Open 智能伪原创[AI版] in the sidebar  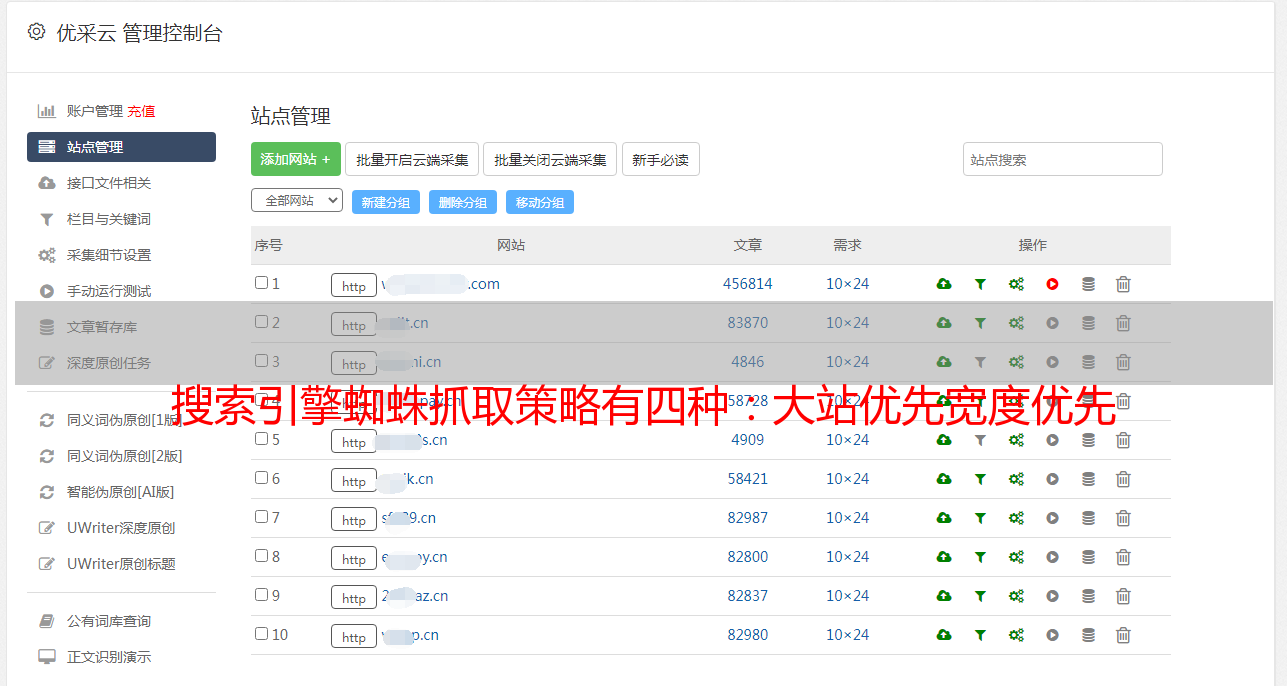121,492
